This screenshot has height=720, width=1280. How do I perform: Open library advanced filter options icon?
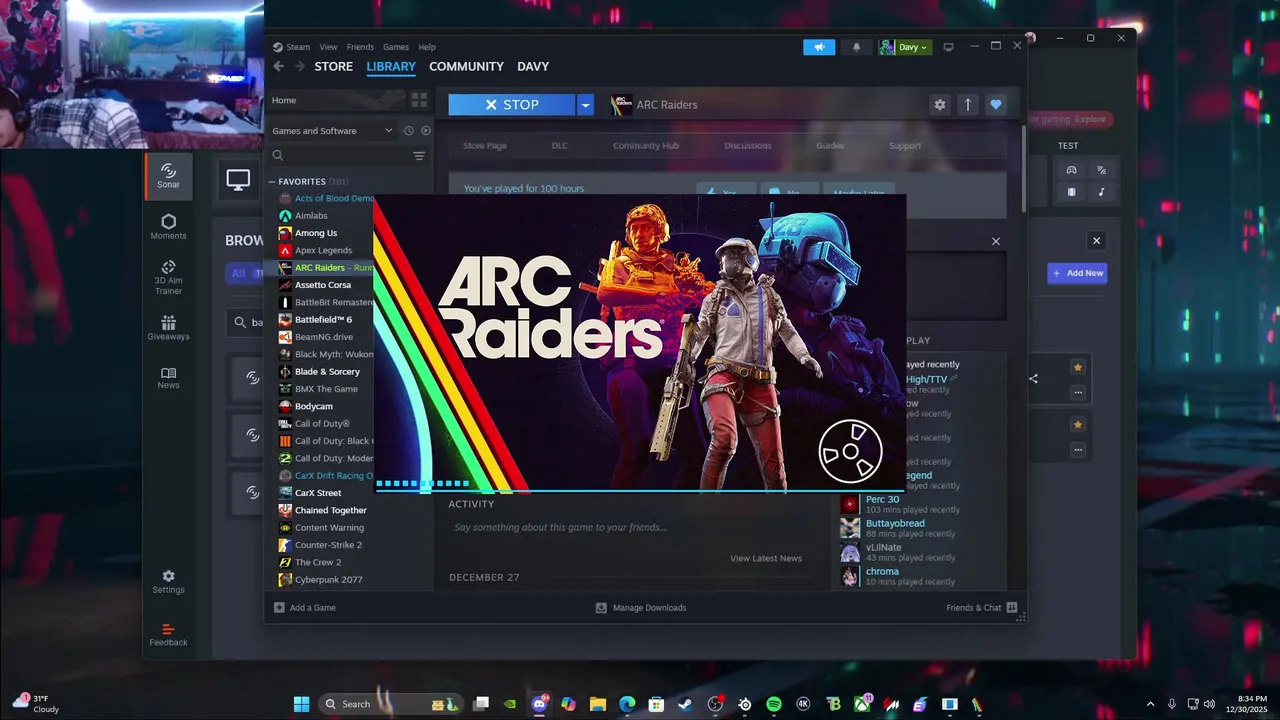[x=419, y=156]
